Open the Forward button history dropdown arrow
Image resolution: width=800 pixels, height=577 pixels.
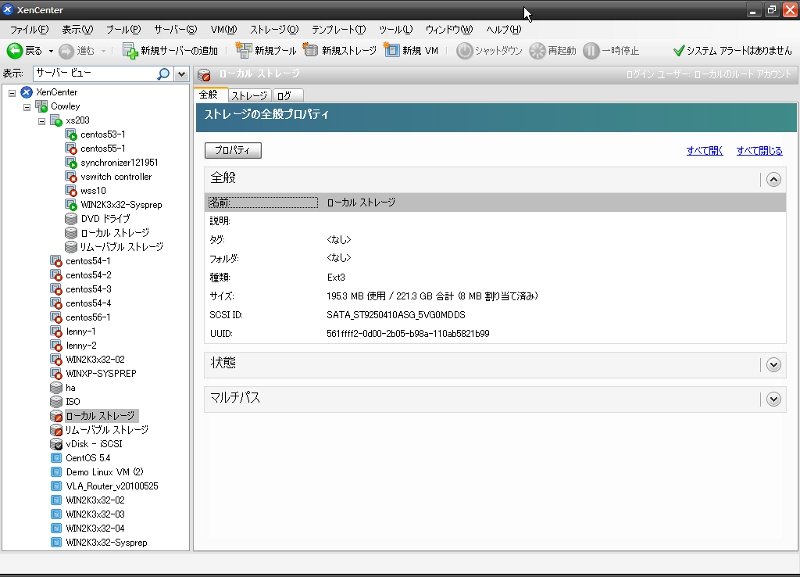(x=103, y=51)
